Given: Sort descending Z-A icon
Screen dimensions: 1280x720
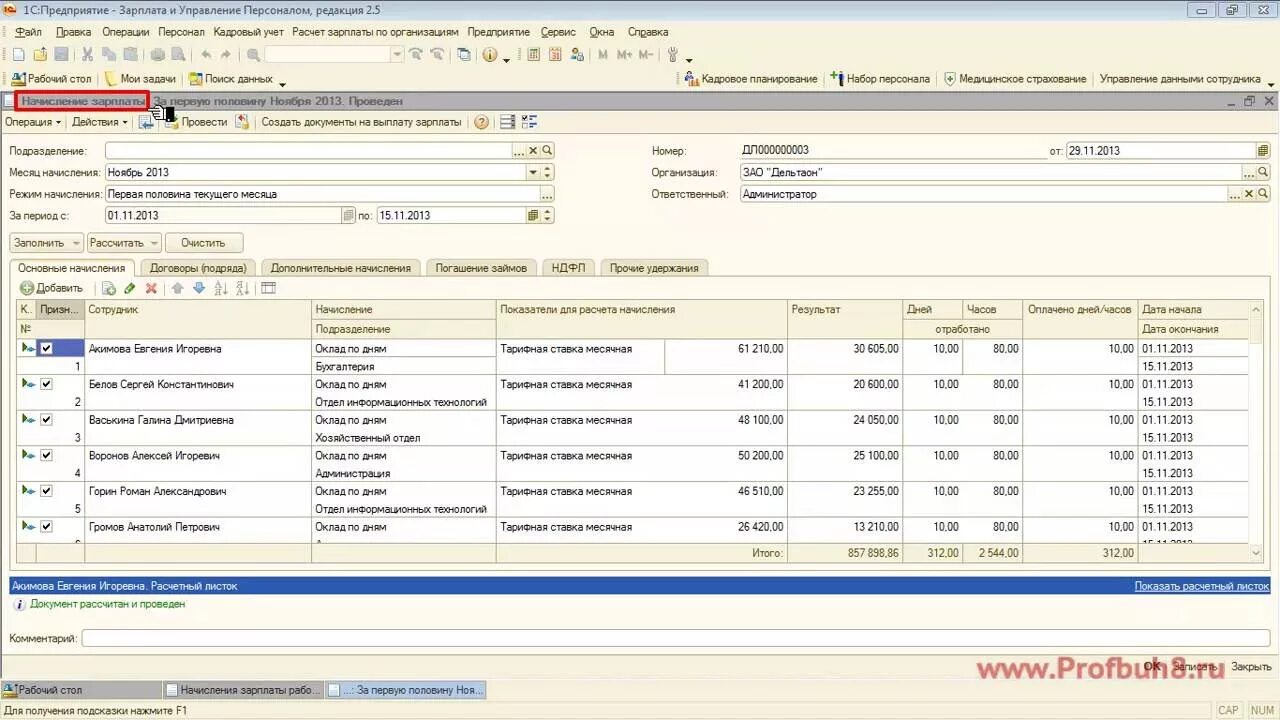Looking at the screenshot, I should (x=242, y=288).
